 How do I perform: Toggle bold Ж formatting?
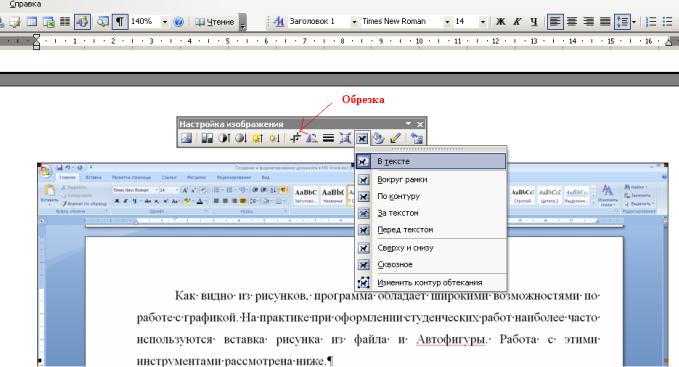[500, 22]
